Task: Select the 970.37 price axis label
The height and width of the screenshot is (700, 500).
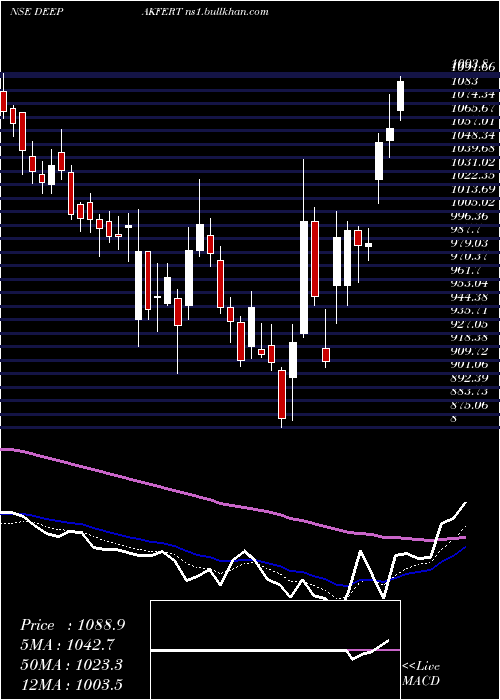Action: [x=470, y=256]
